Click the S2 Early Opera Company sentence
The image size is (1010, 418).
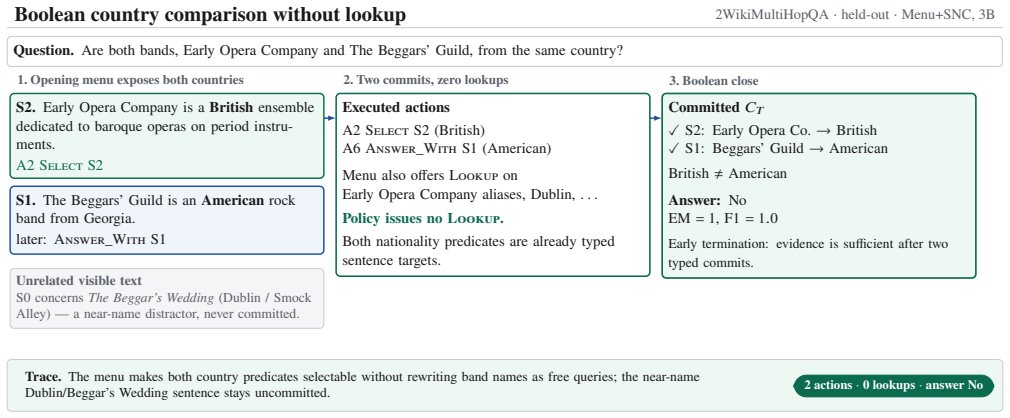167,127
